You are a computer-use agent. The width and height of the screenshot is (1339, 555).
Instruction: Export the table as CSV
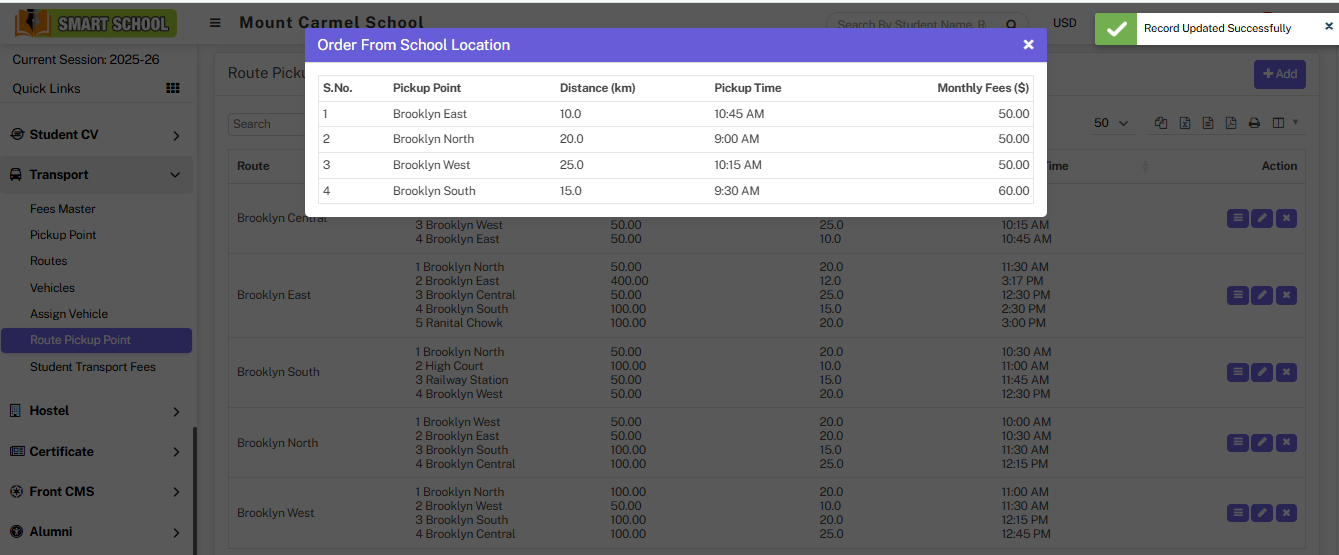point(1208,123)
